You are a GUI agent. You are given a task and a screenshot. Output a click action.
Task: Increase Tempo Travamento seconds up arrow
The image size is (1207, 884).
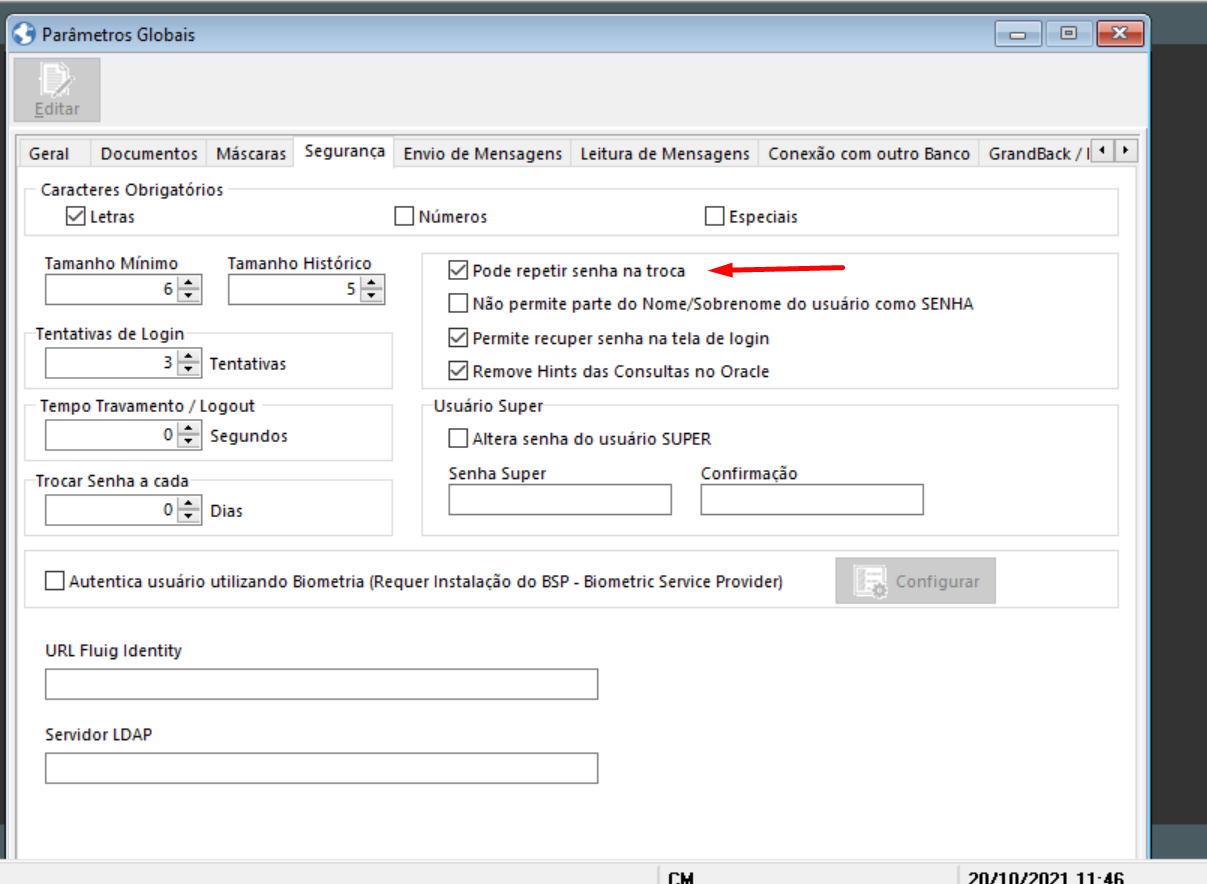[x=190, y=429]
